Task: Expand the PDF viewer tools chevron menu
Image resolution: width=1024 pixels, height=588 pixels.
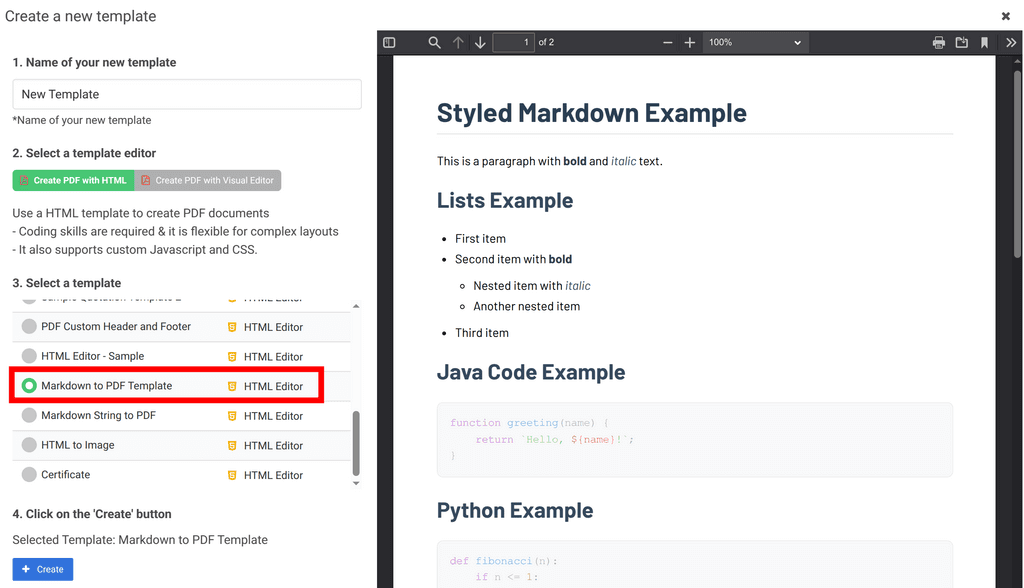Action: click(1011, 42)
